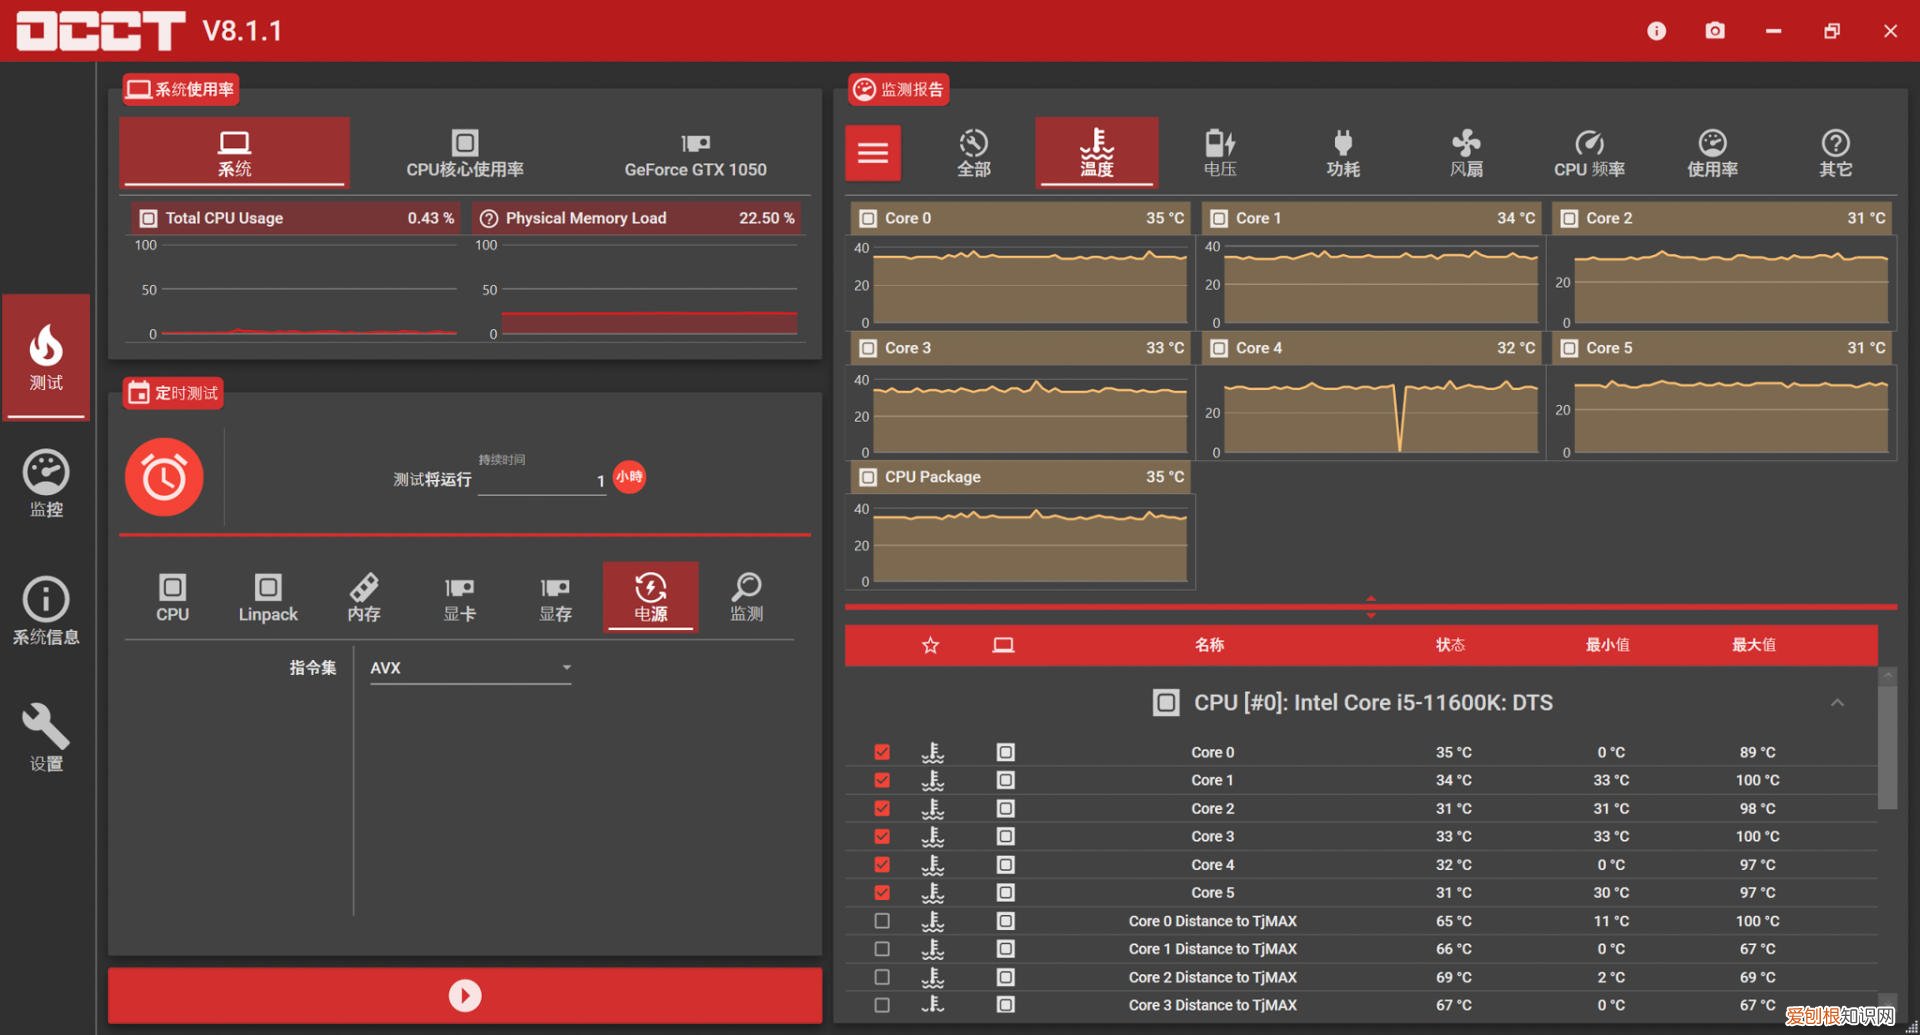Click the info icon in title bar
Image resolution: width=1920 pixels, height=1035 pixels.
[1657, 31]
